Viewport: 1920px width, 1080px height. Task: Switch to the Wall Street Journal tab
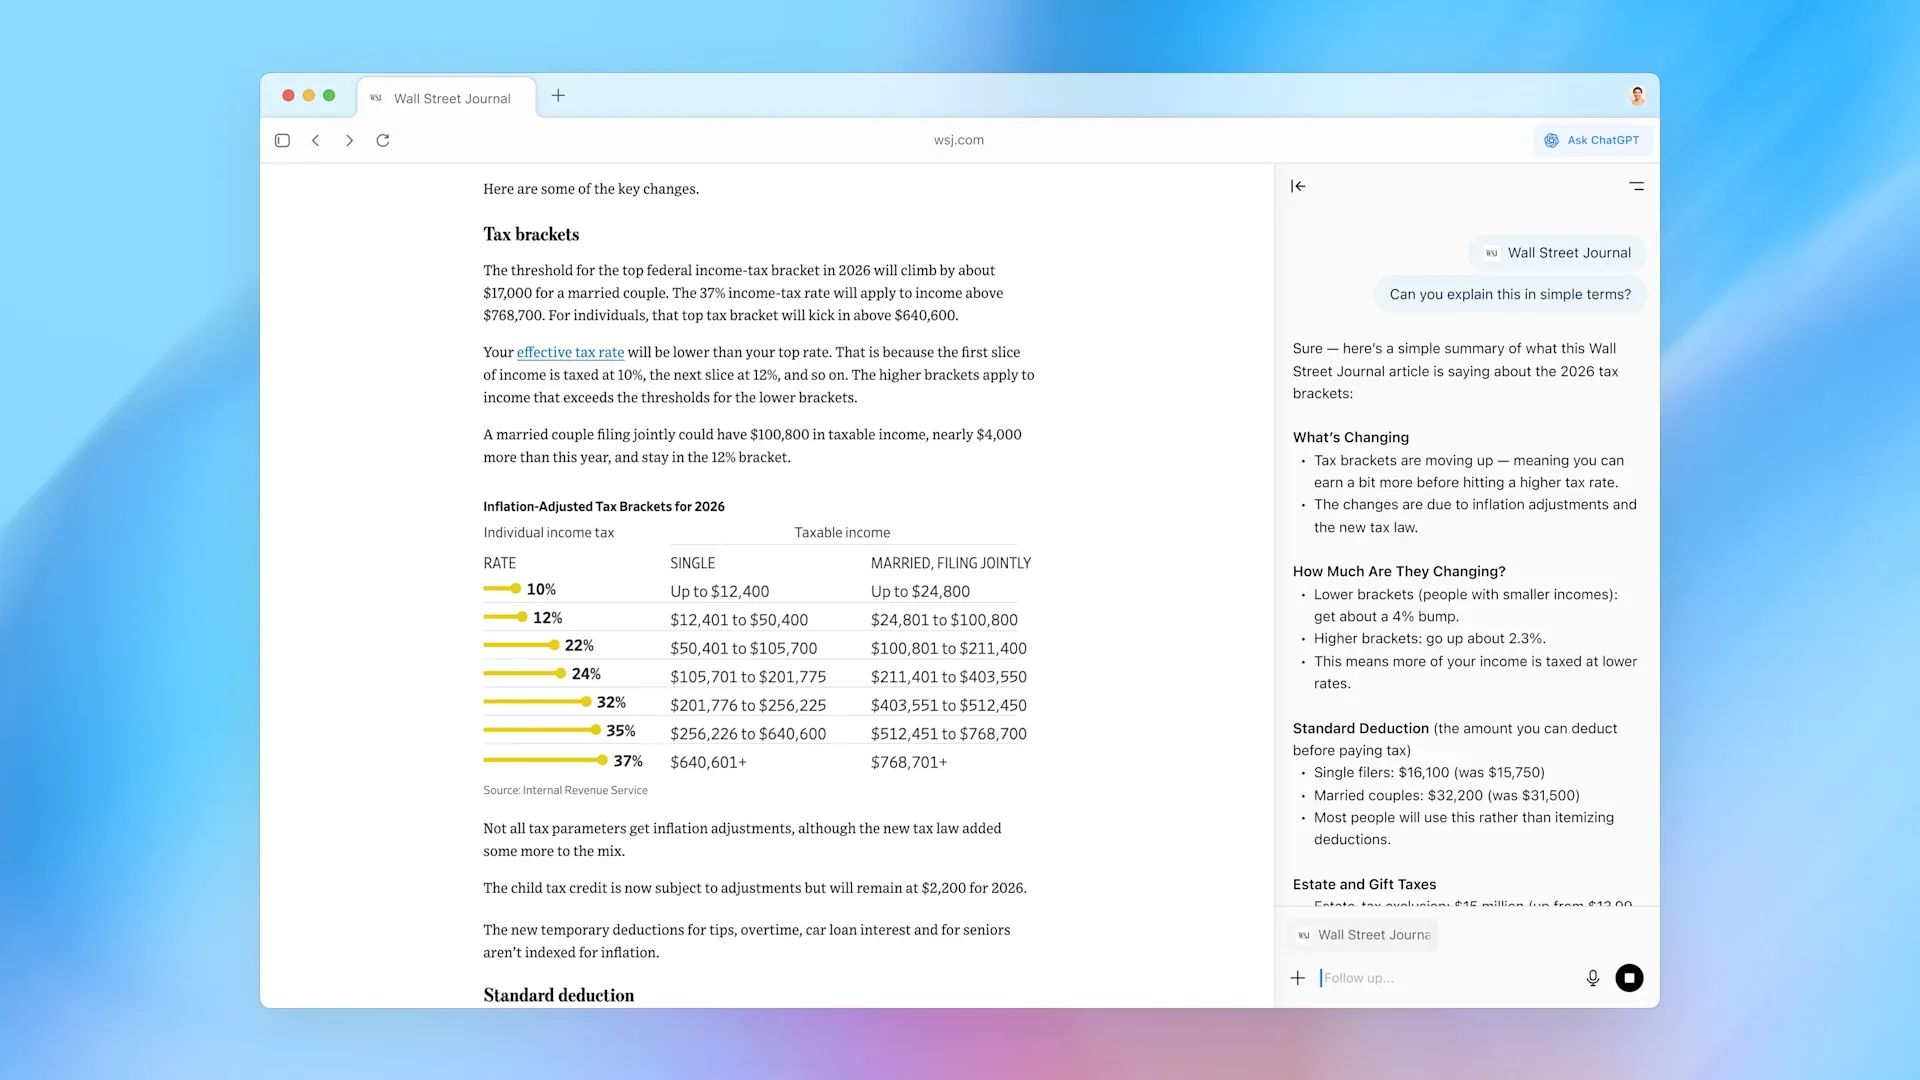coord(447,97)
